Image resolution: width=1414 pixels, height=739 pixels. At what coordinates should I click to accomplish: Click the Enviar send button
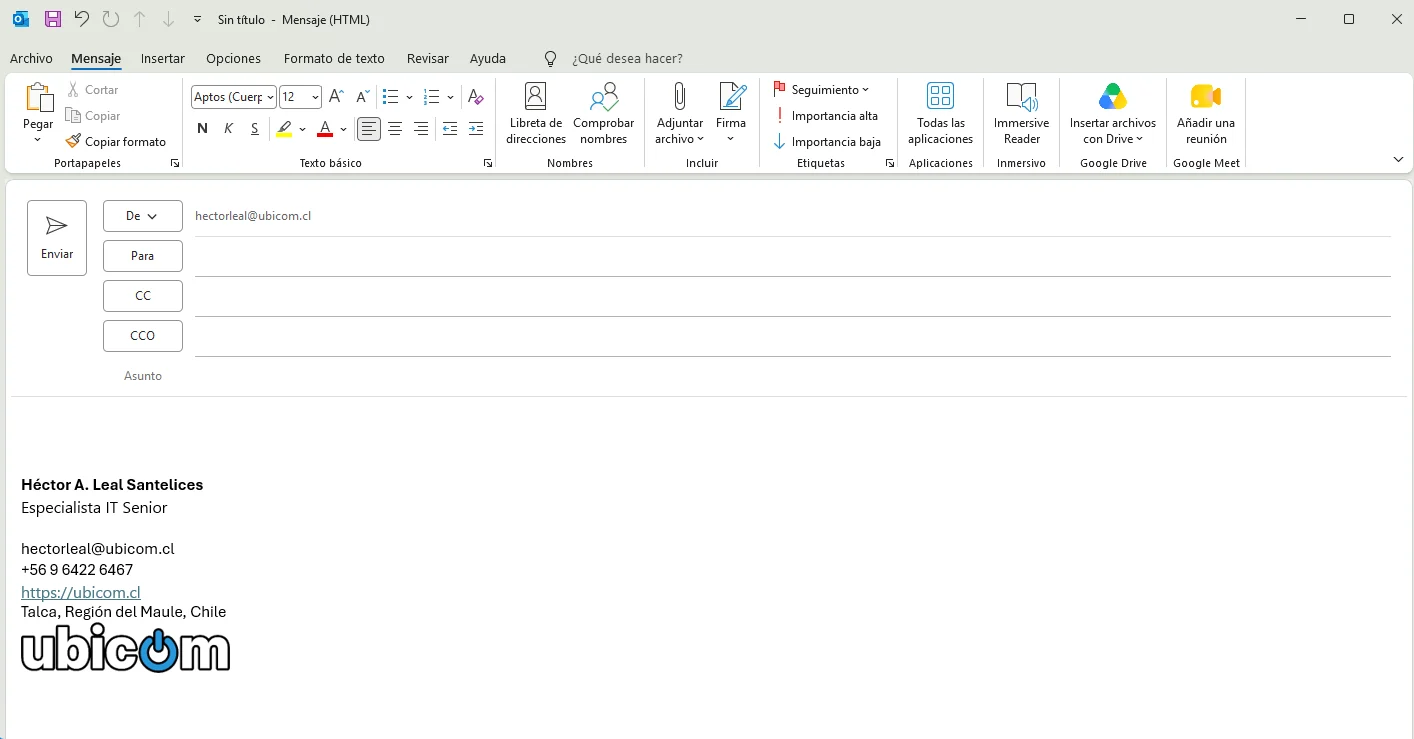point(57,238)
